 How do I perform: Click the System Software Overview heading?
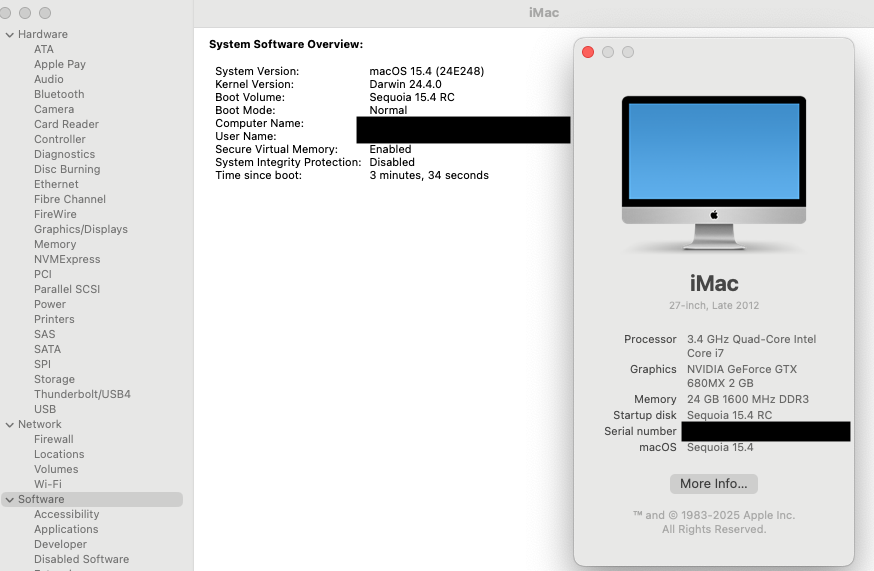286,45
